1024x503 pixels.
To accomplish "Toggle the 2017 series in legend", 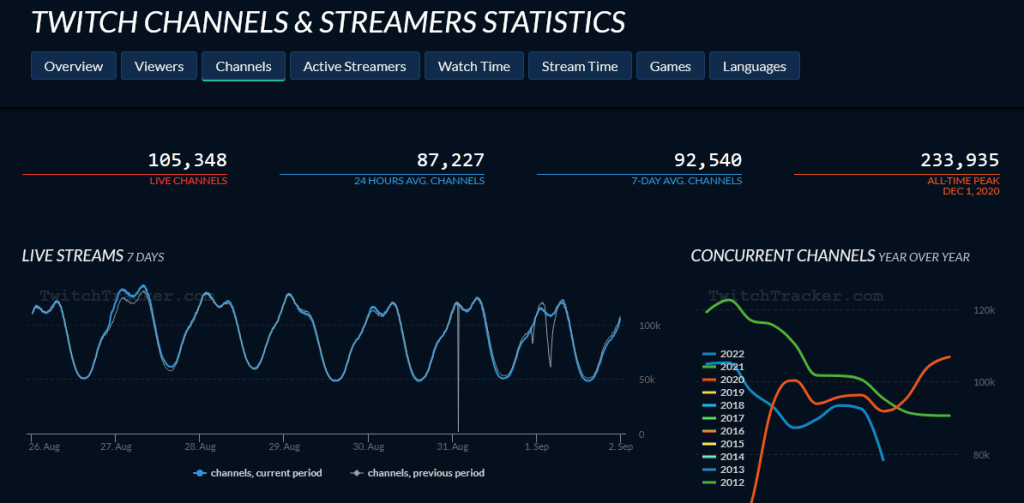I will pyautogui.click(x=724, y=418).
